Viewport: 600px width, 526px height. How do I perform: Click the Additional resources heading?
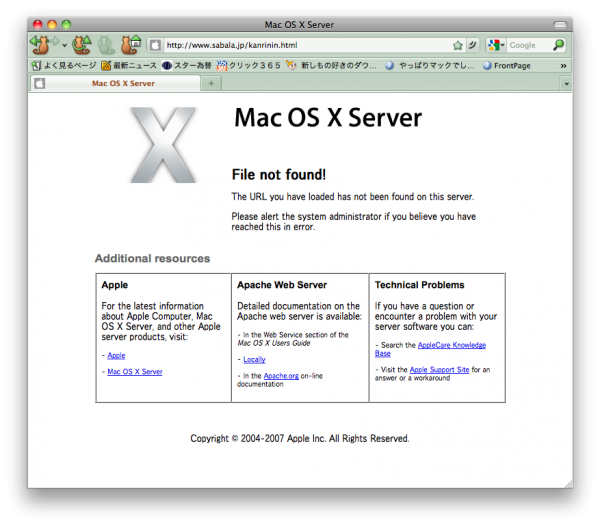(x=152, y=258)
